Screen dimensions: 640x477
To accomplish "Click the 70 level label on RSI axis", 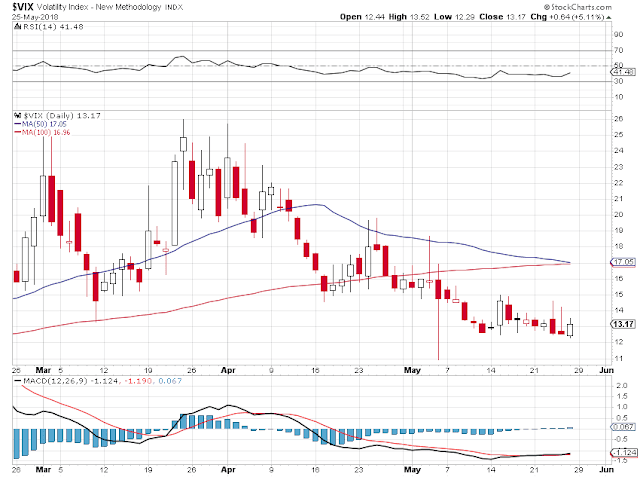I will [x=618, y=50].
